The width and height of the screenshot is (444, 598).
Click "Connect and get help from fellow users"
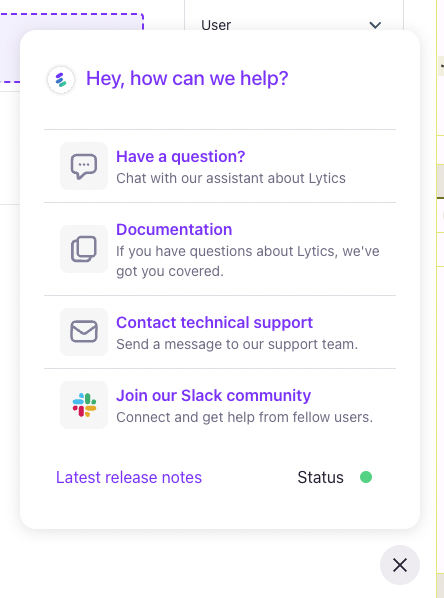(245, 417)
